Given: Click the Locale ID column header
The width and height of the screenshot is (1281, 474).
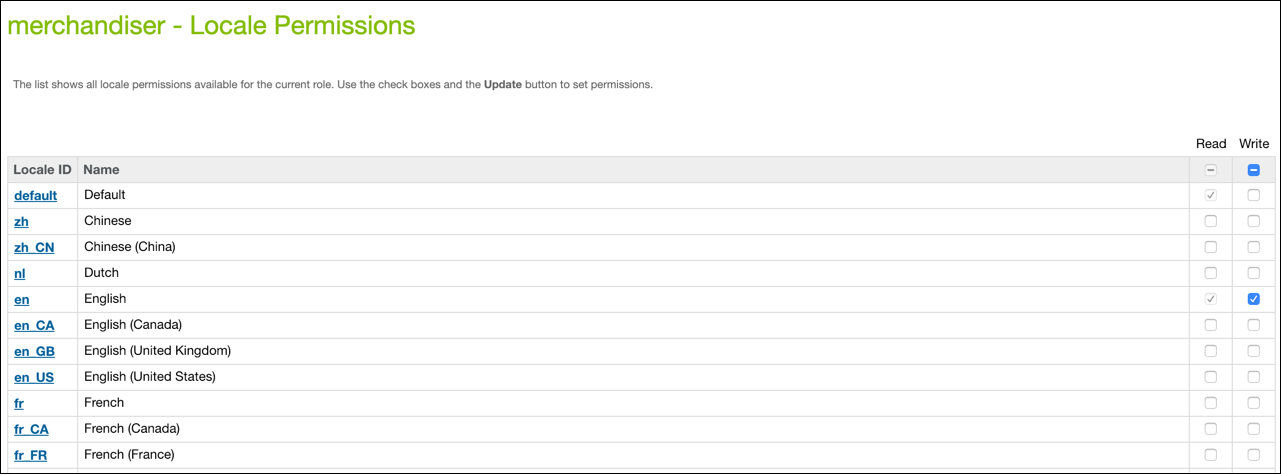Looking at the screenshot, I should click(x=43, y=170).
